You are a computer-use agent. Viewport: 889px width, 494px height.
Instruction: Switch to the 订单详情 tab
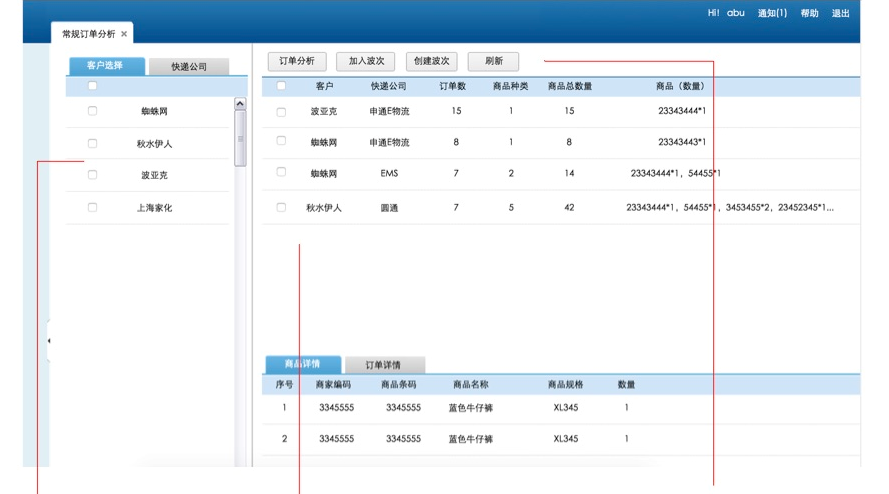(384, 365)
